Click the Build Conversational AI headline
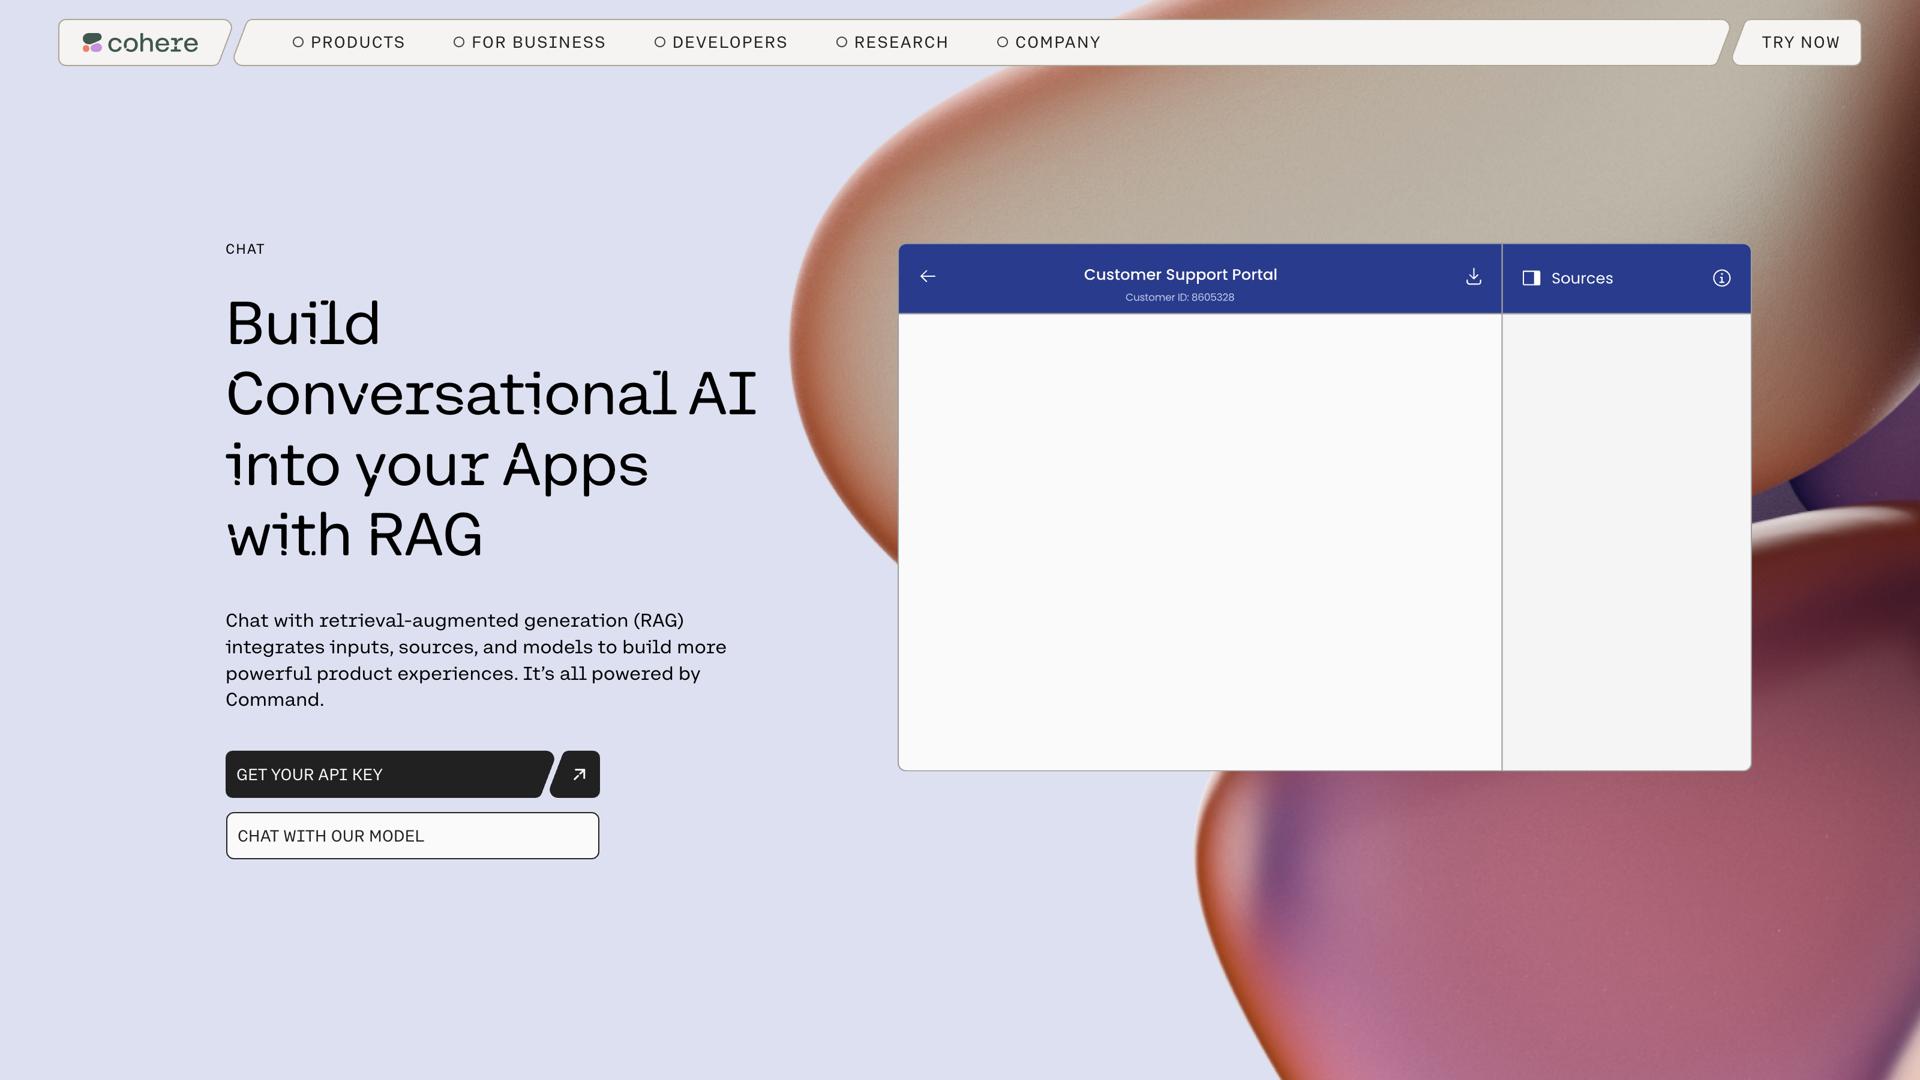The height and width of the screenshot is (1080, 1920). (x=490, y=430)
